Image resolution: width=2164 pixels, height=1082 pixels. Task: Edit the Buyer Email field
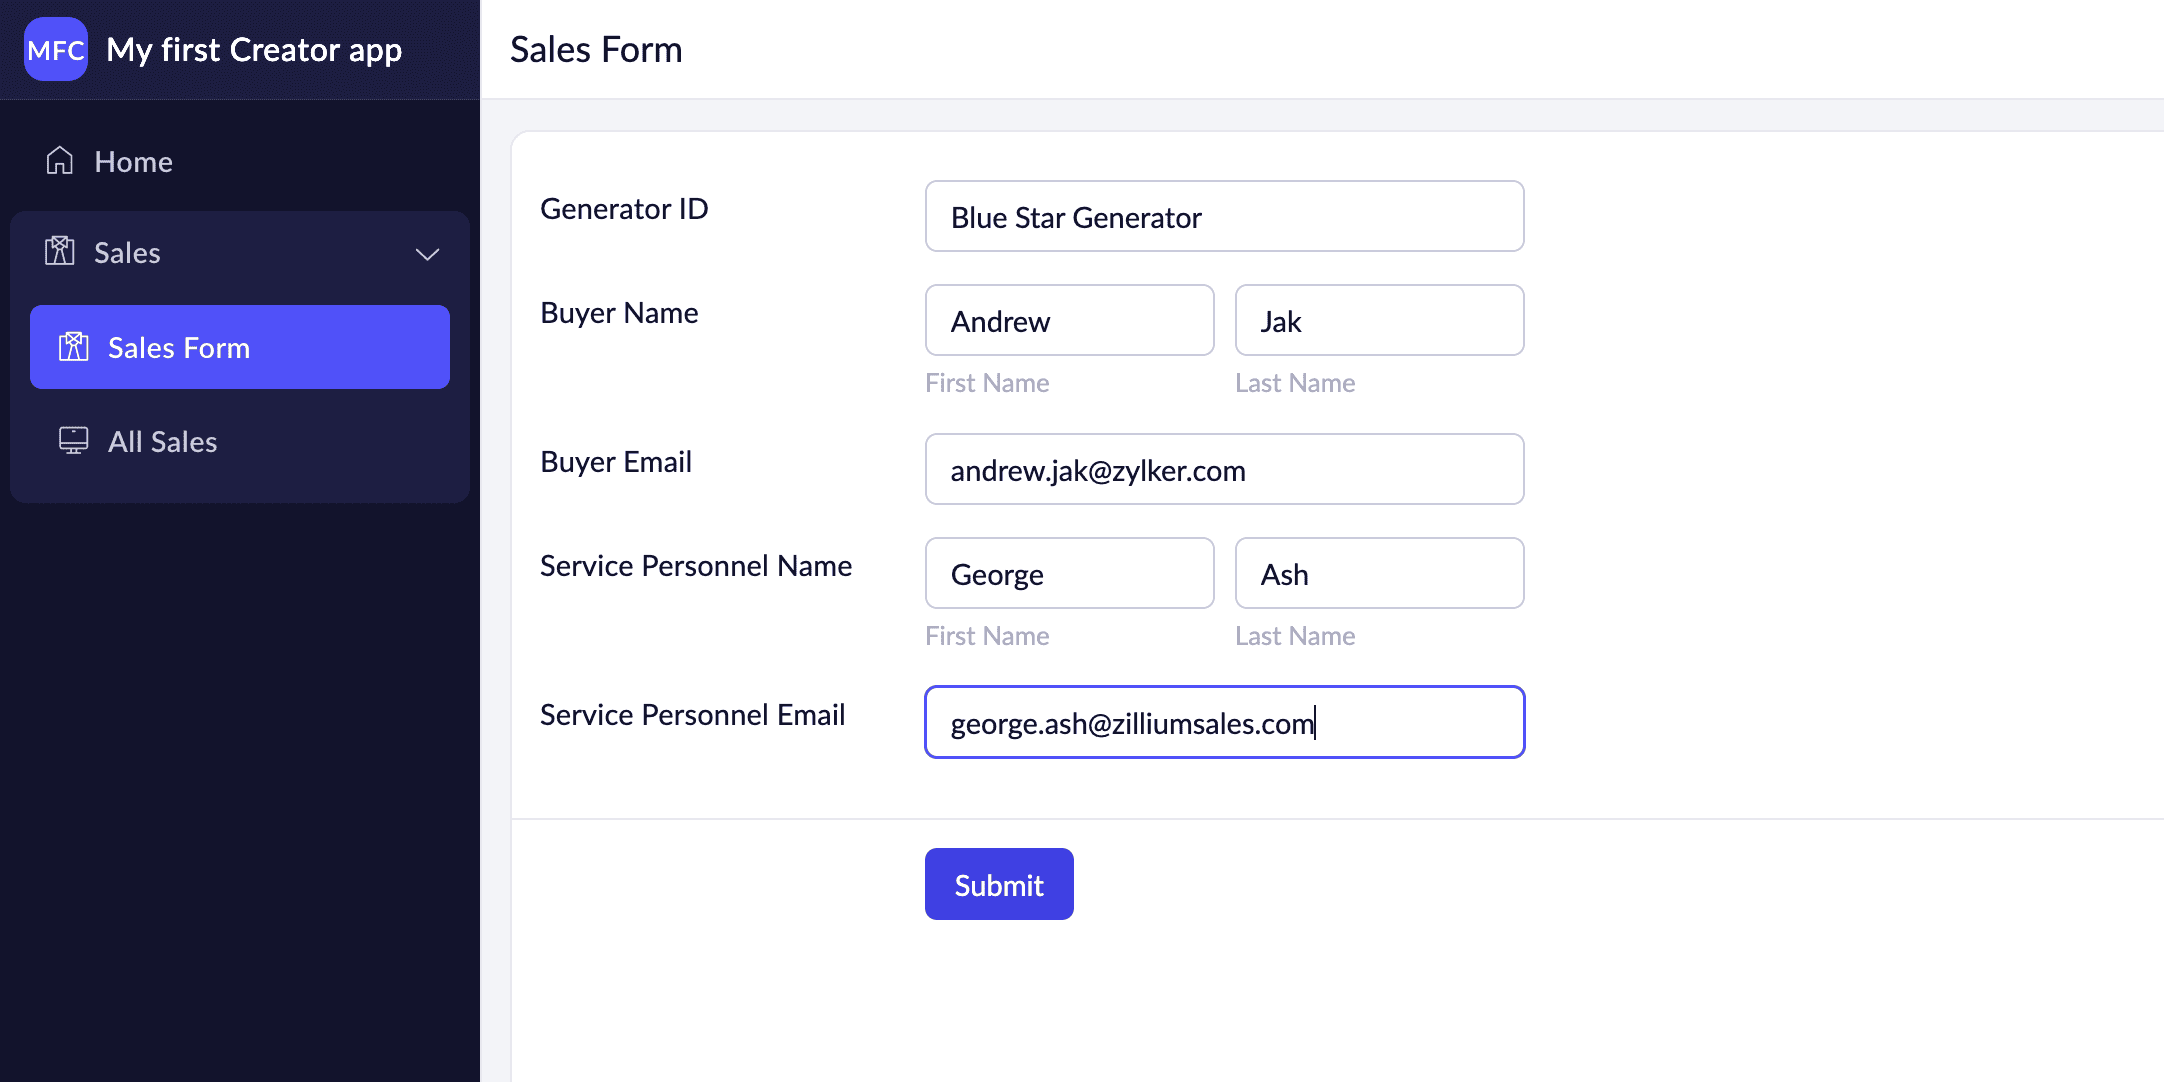click(x=1224, y=470)
